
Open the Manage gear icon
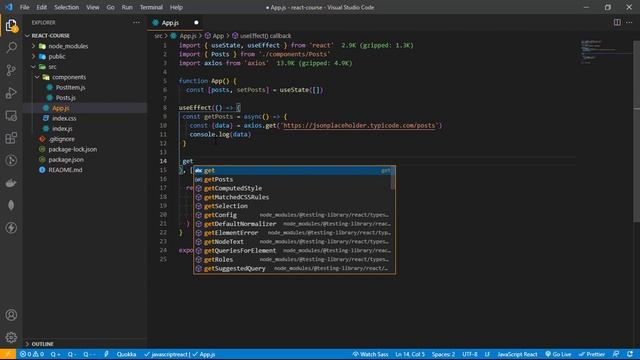pyautogui.click(x=11, y=337)
